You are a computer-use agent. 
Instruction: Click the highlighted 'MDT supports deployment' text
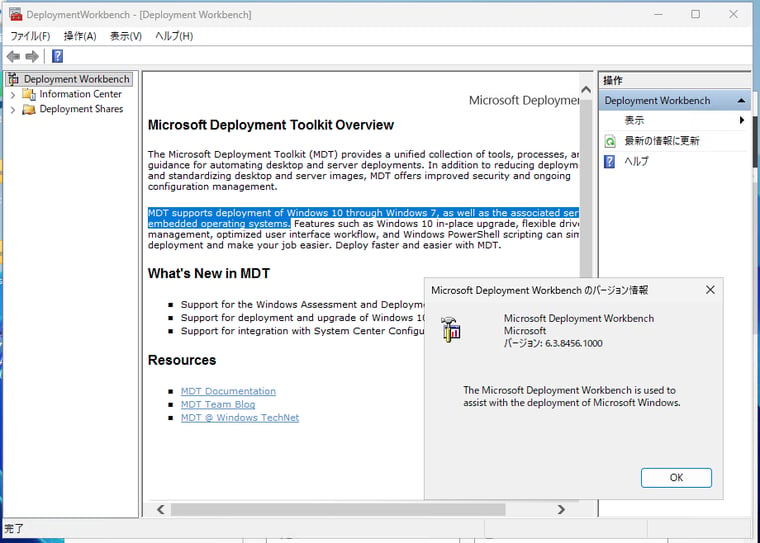[363, 218]
